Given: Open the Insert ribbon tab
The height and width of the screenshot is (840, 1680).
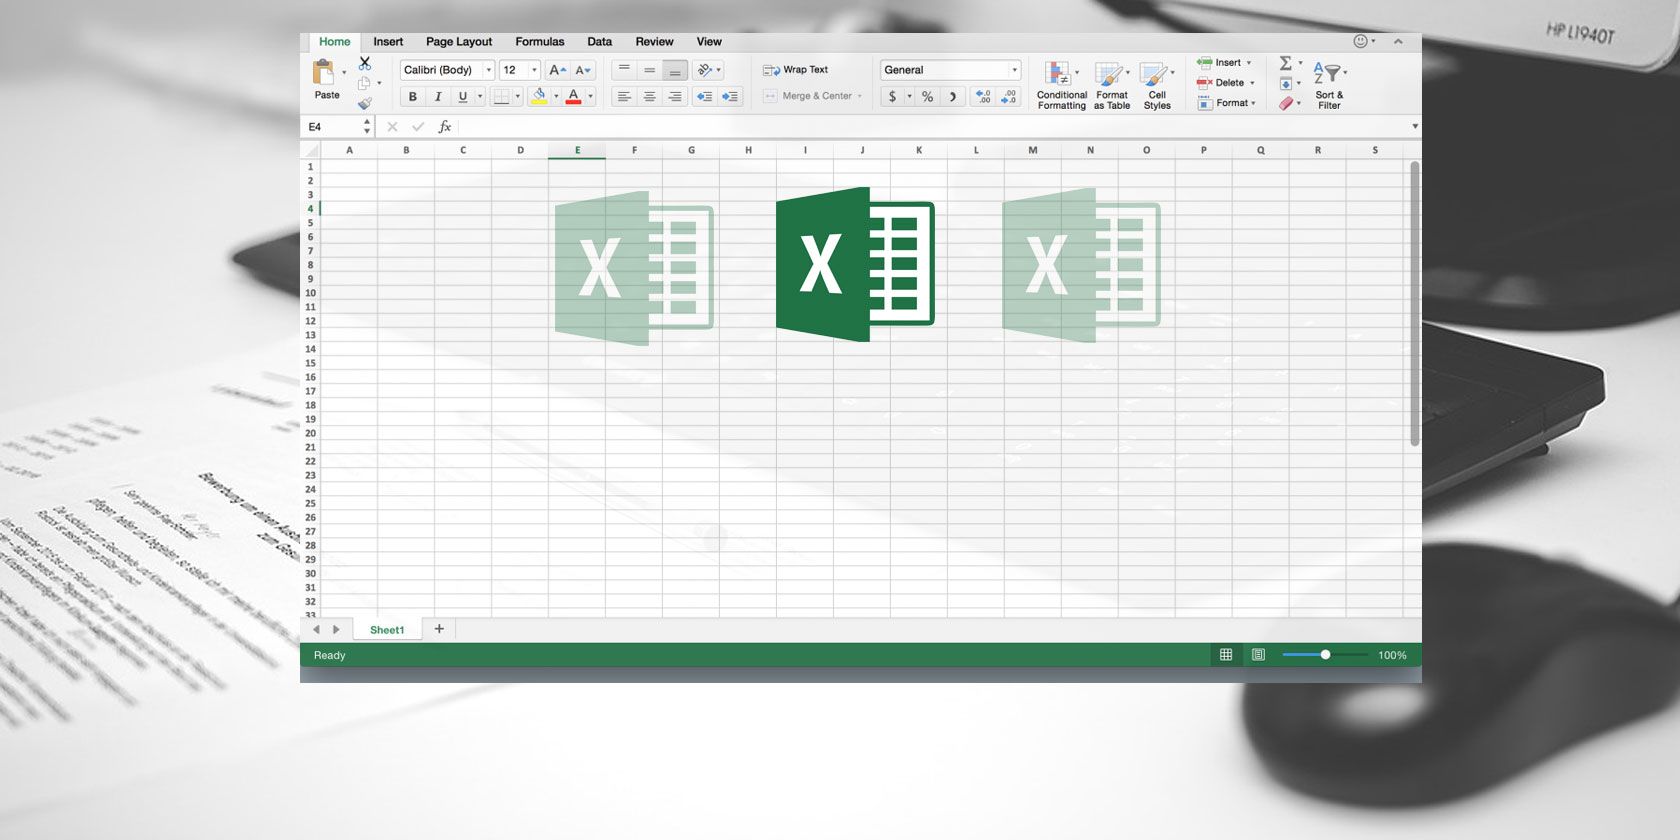Looking at the screenshot, I should pyautogui.click(x=388, y=41).
